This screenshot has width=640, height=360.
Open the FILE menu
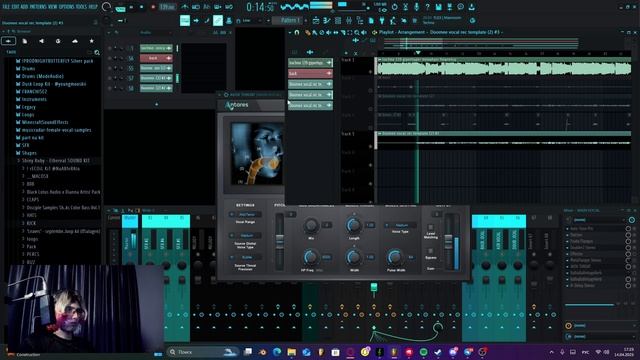tap(6, 7)
